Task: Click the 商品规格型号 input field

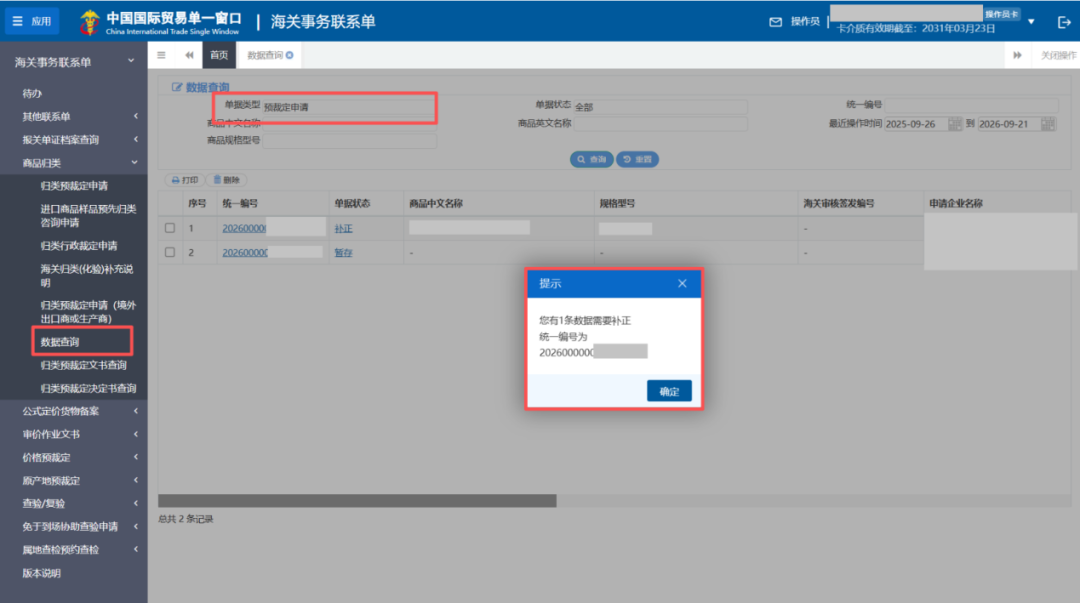Action: point(349,141)
